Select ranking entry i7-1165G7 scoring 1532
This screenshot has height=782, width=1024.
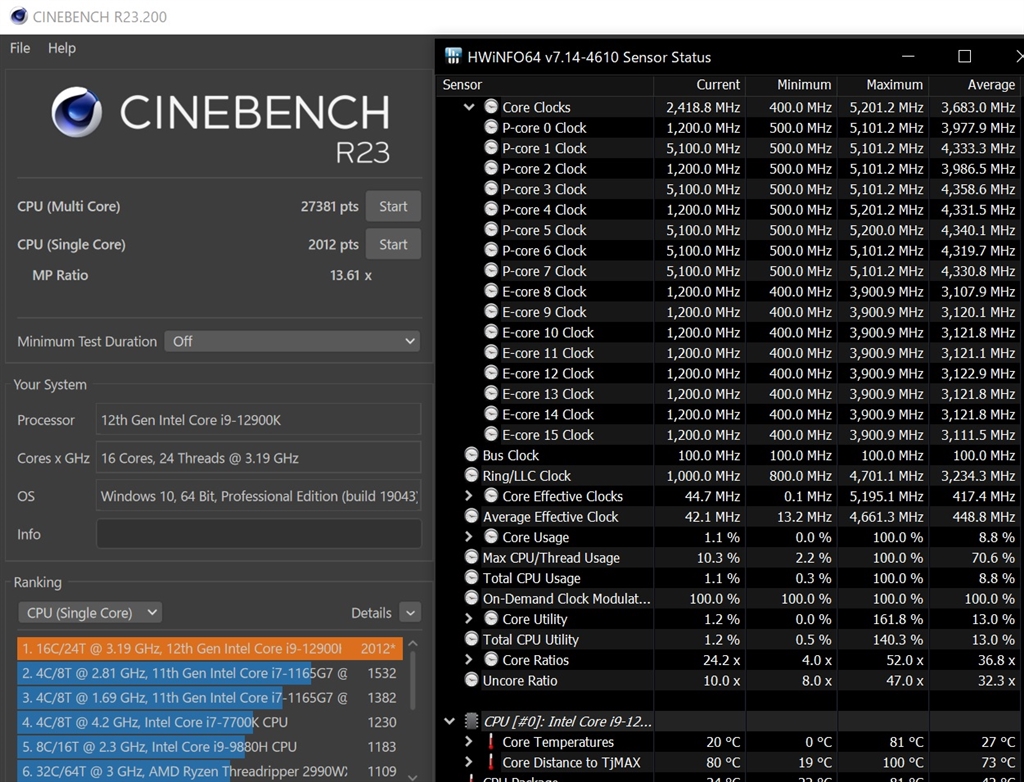(x=210, y=673)
